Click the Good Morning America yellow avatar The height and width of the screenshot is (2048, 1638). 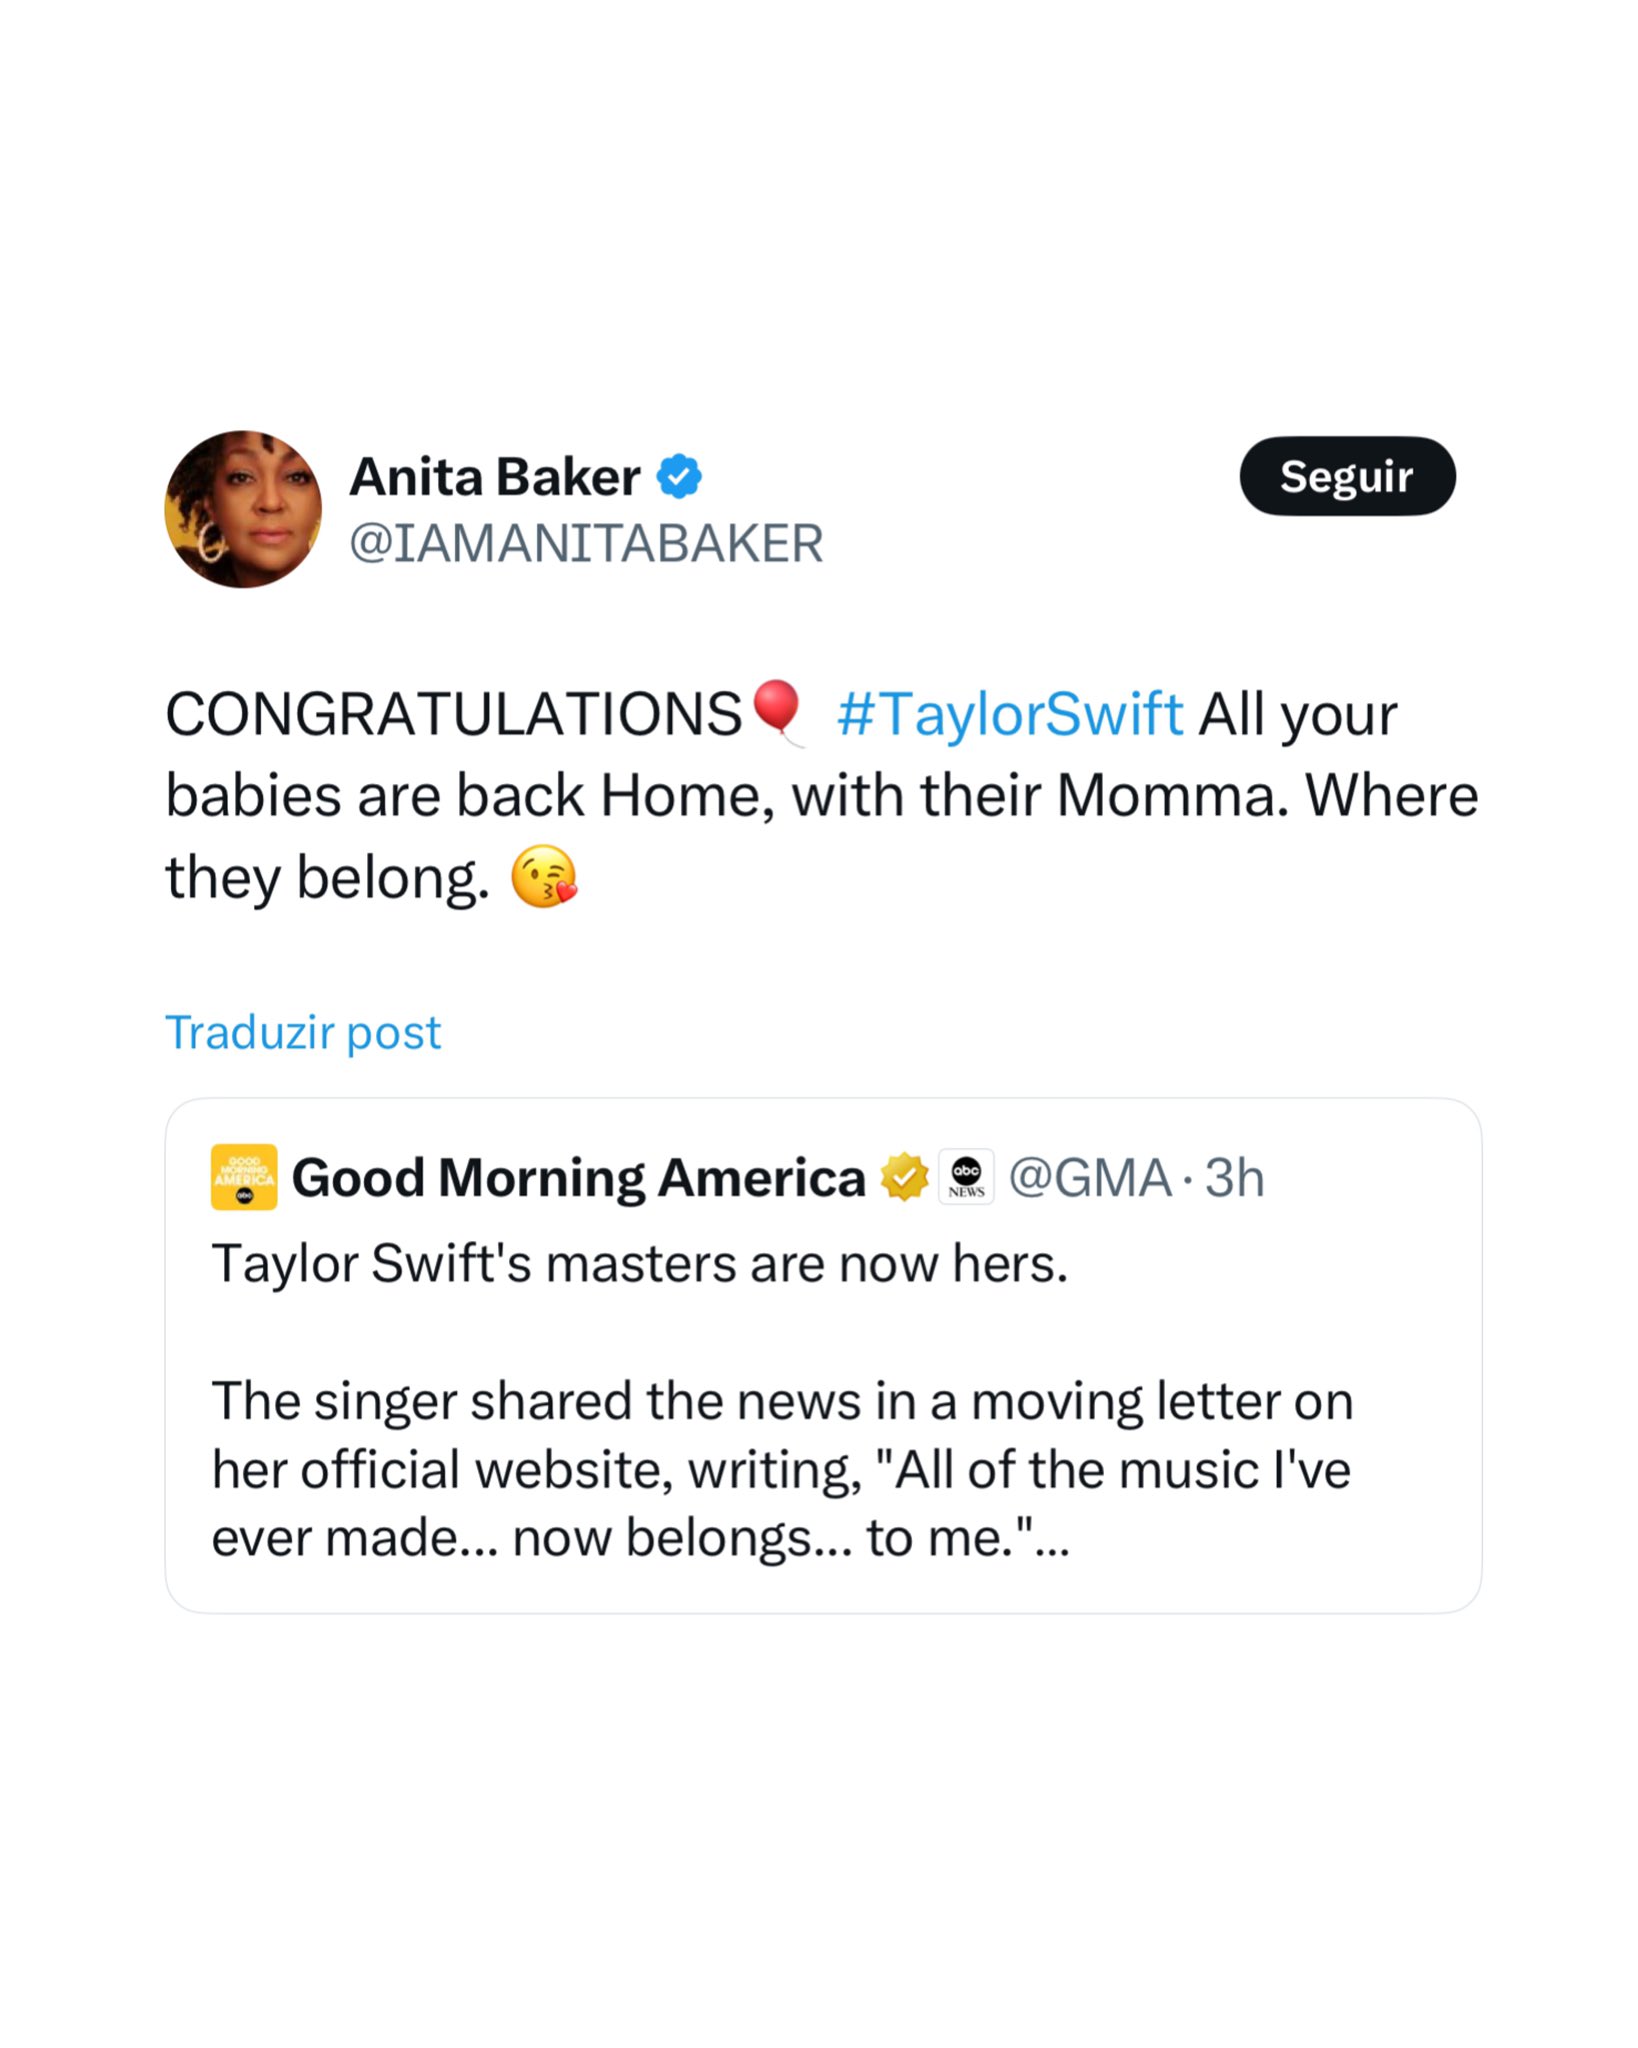tap(244, 1177)
